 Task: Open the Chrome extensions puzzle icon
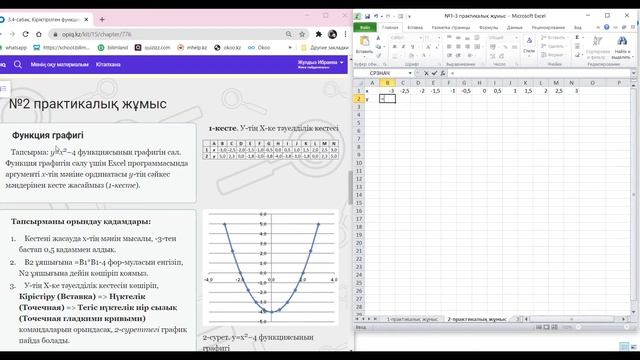[318, 34]
